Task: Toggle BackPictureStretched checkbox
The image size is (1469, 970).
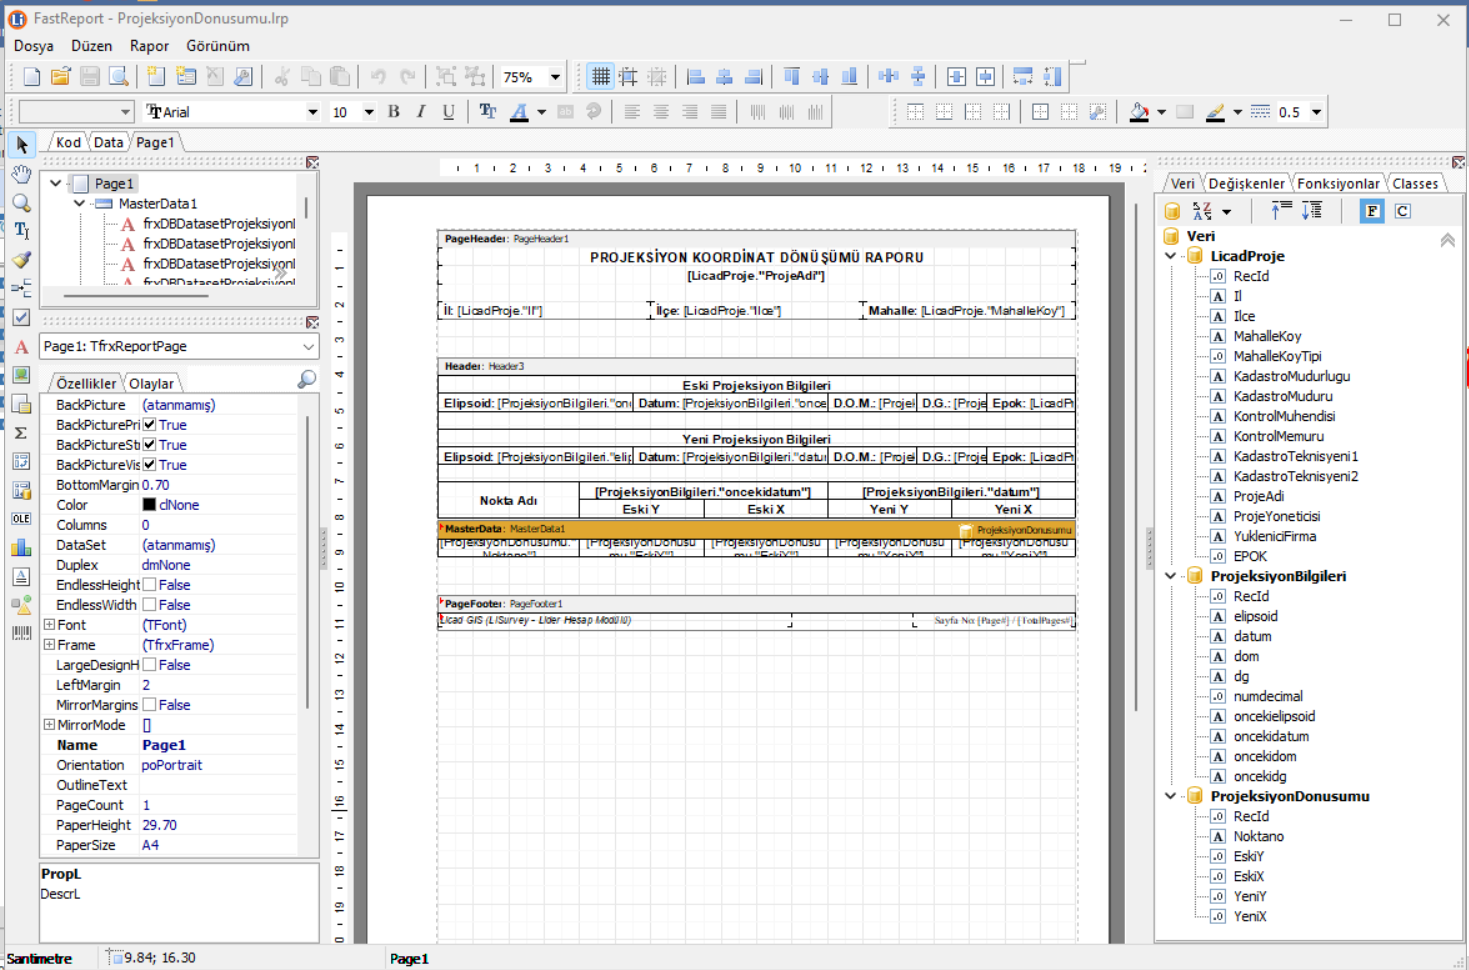Action: (149, 445)
